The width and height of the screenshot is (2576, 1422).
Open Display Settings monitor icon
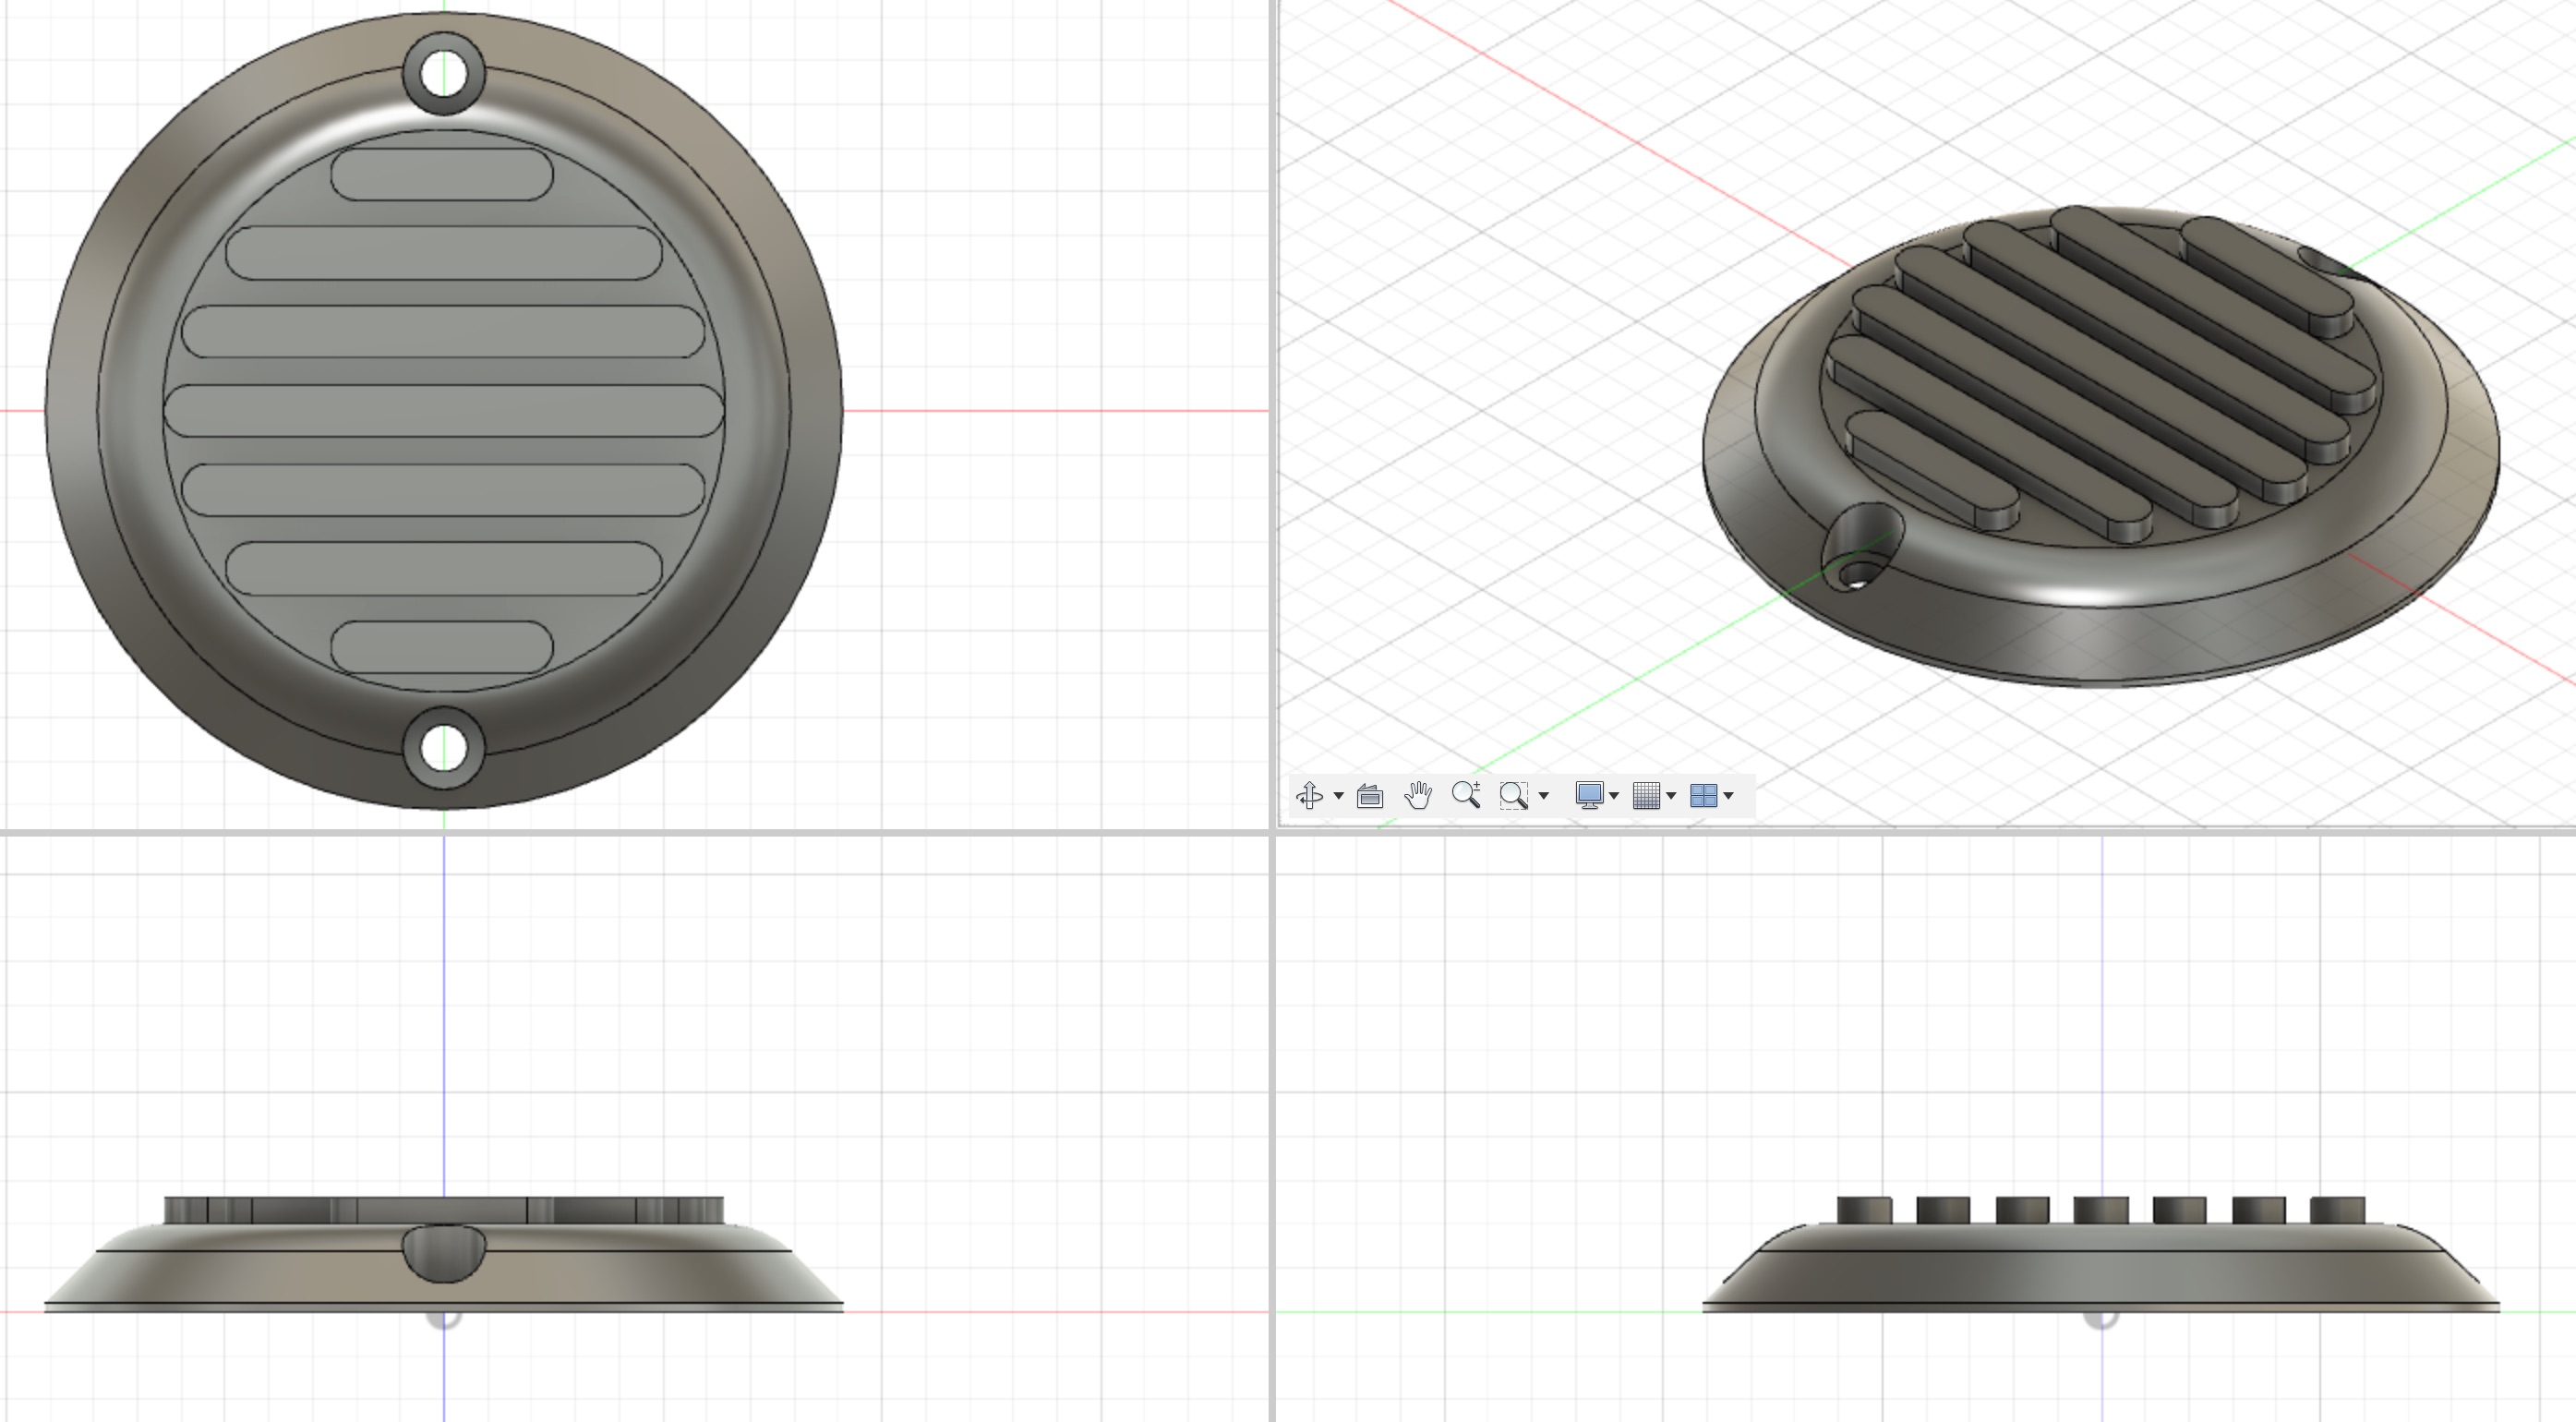(1589, 796)
